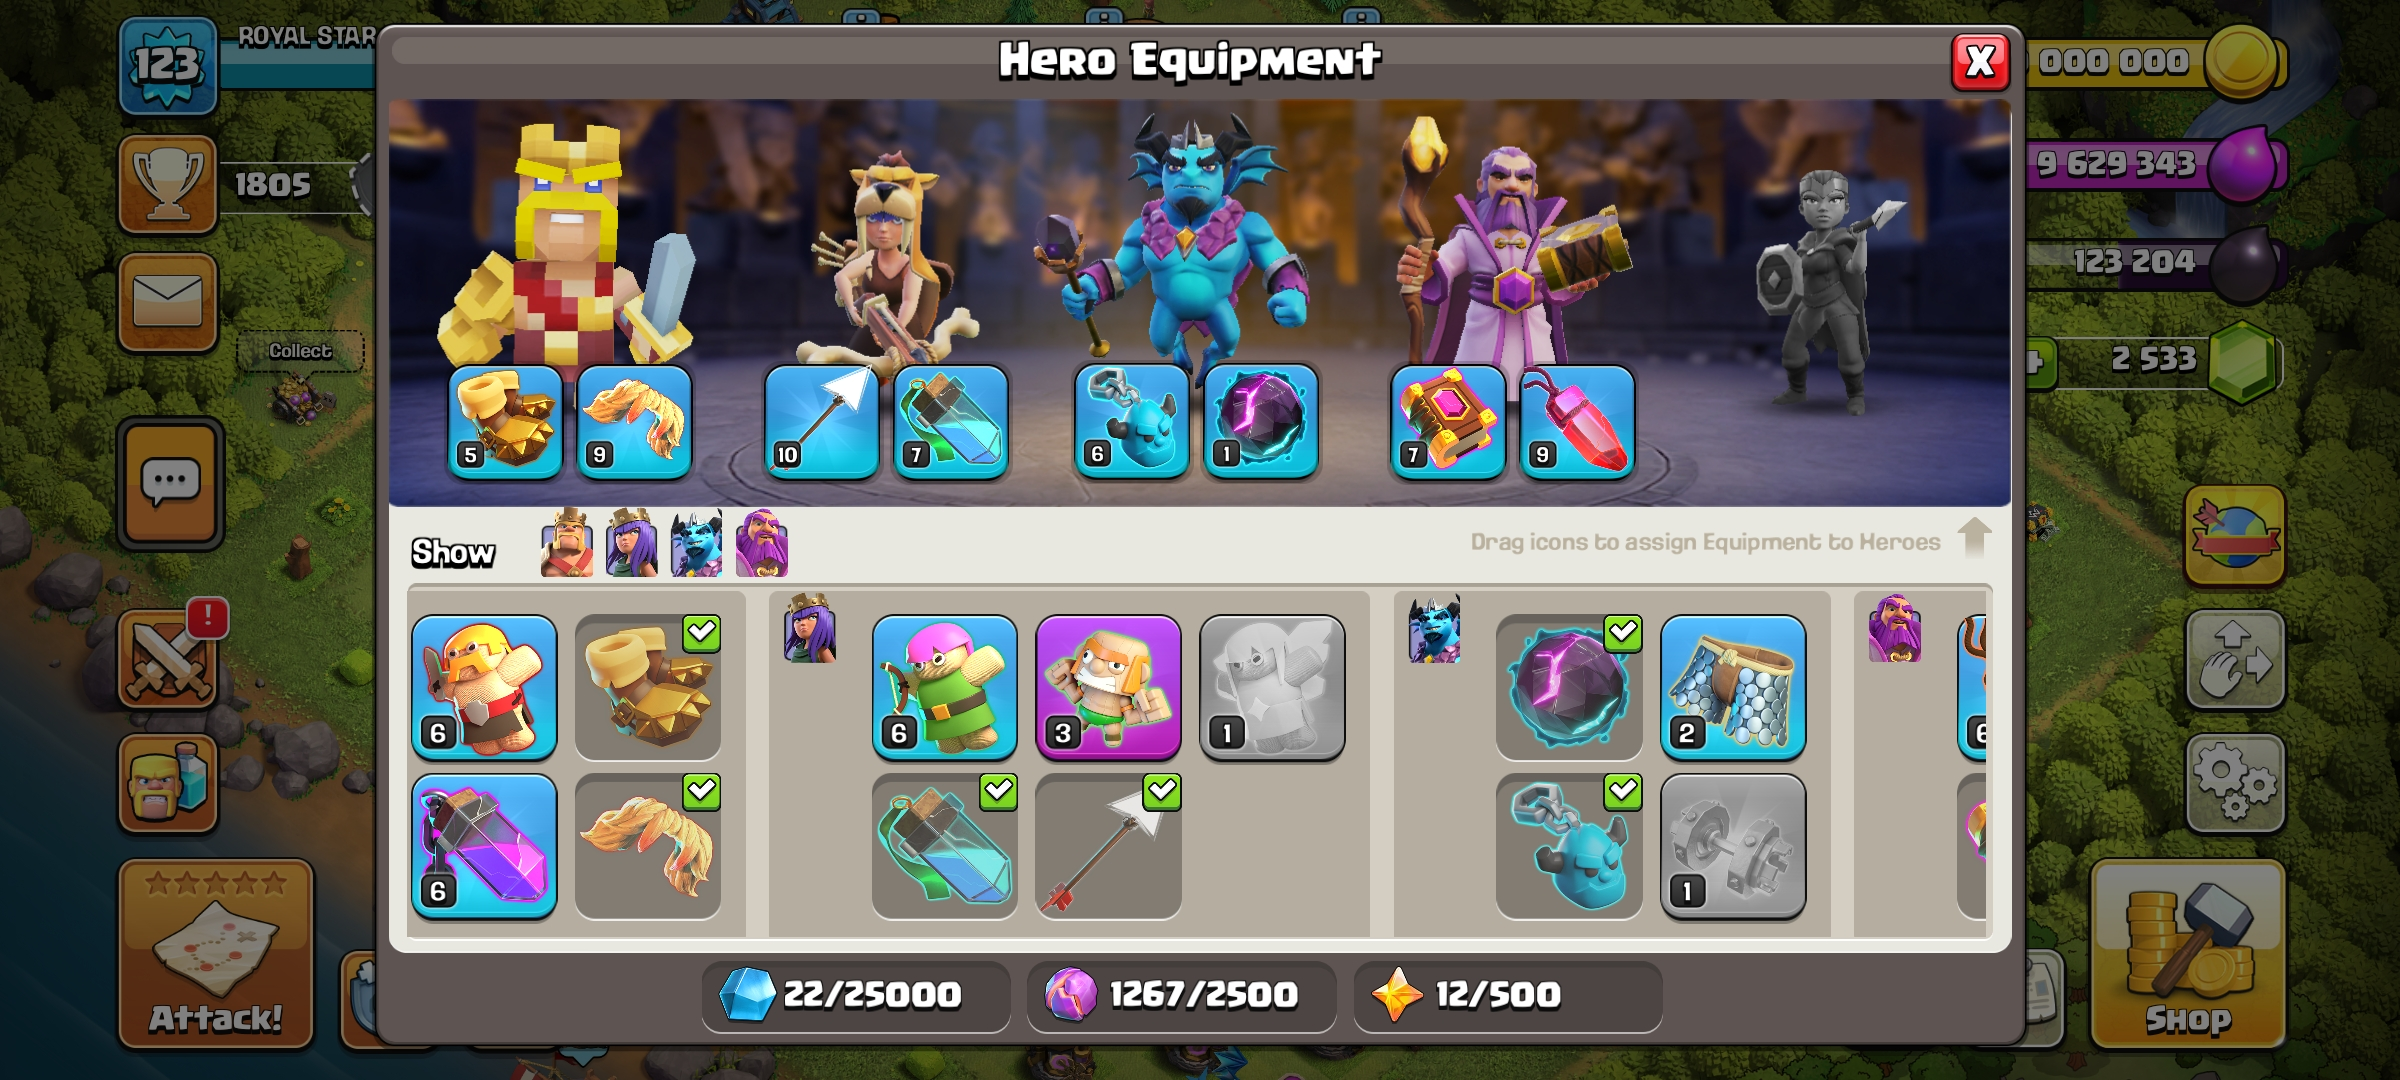This screenshot has height=1080, width=2400.
Task: Choose the Archer Puppet equipment
Action: pos(944,687)
